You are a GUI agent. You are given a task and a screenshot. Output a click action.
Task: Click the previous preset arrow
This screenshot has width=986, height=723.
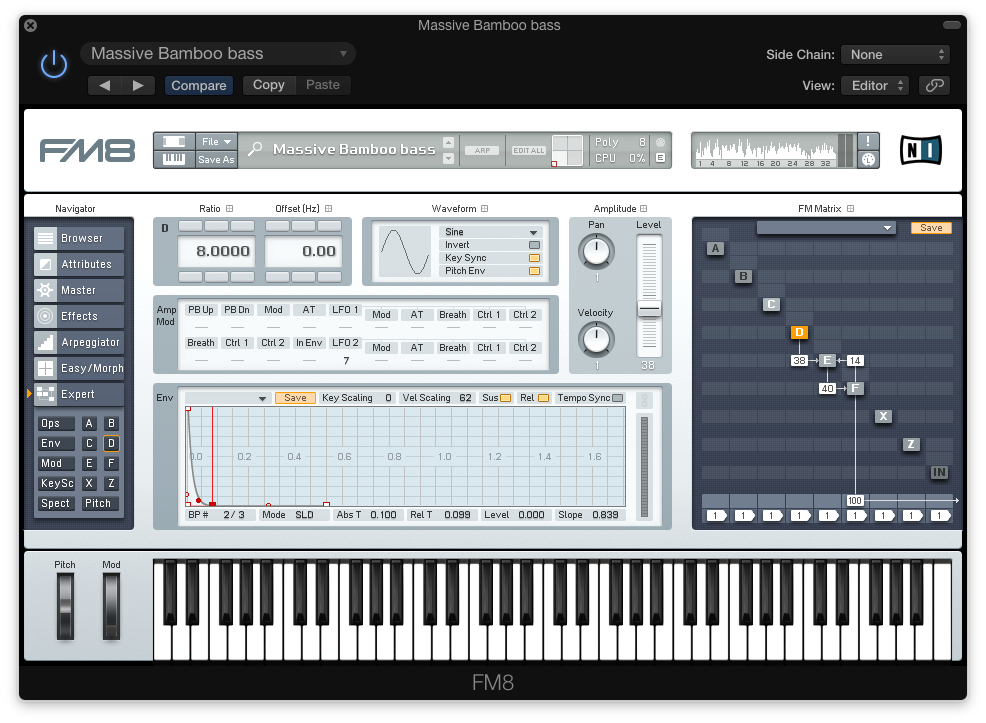click(x=104, y=85)
